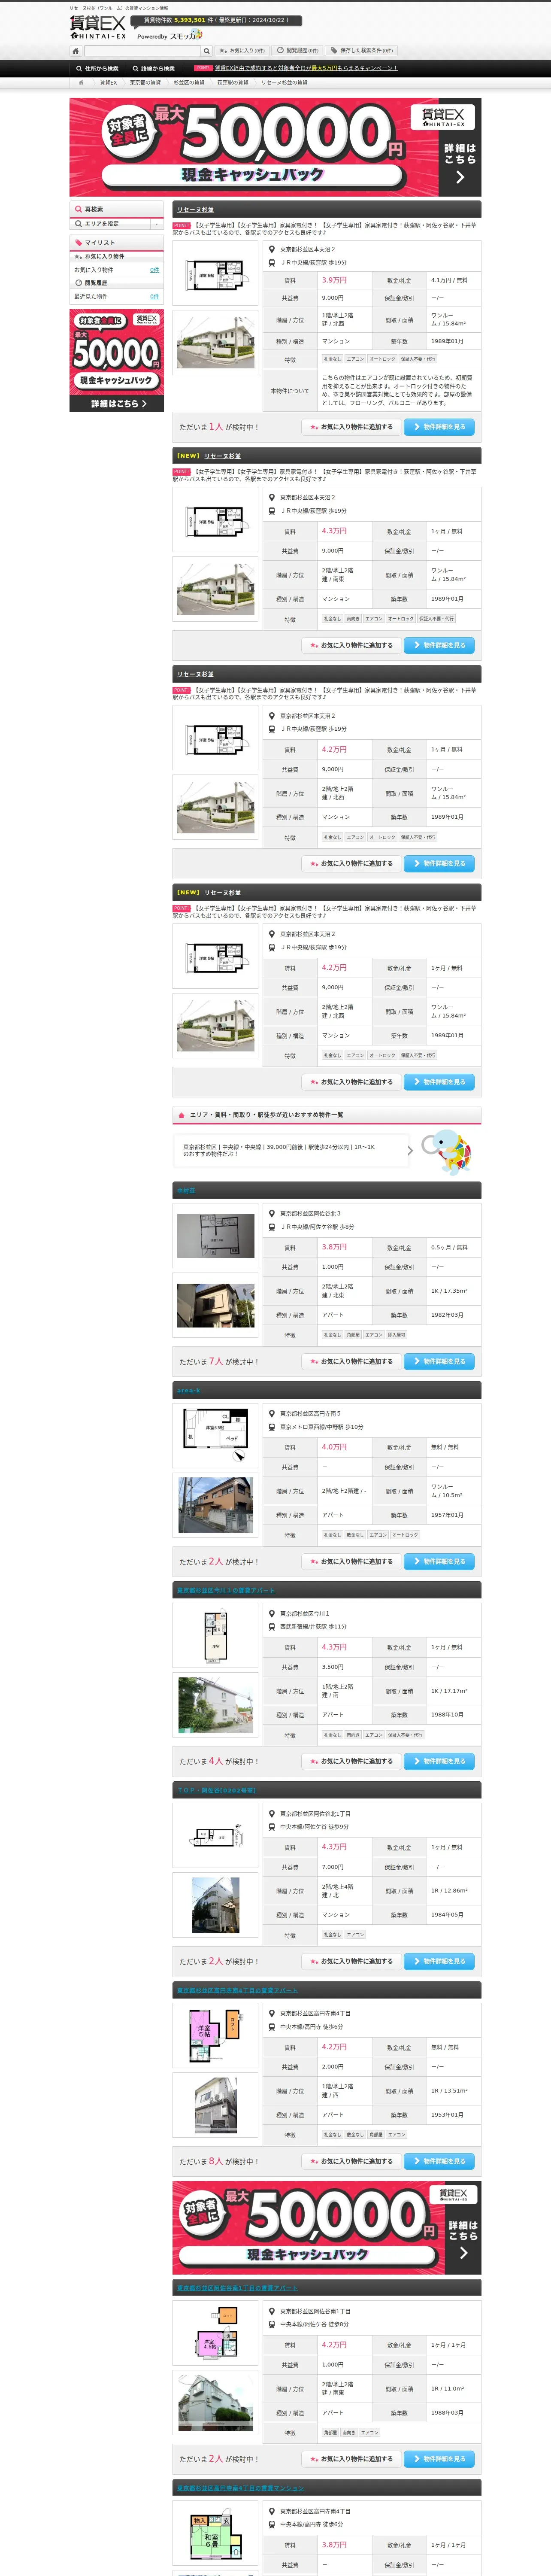The width and height of the screenshot is (551, 2576).
Task: Add 中村荘 3.8万円 listing to favorites
Action: coord(350,1361)
